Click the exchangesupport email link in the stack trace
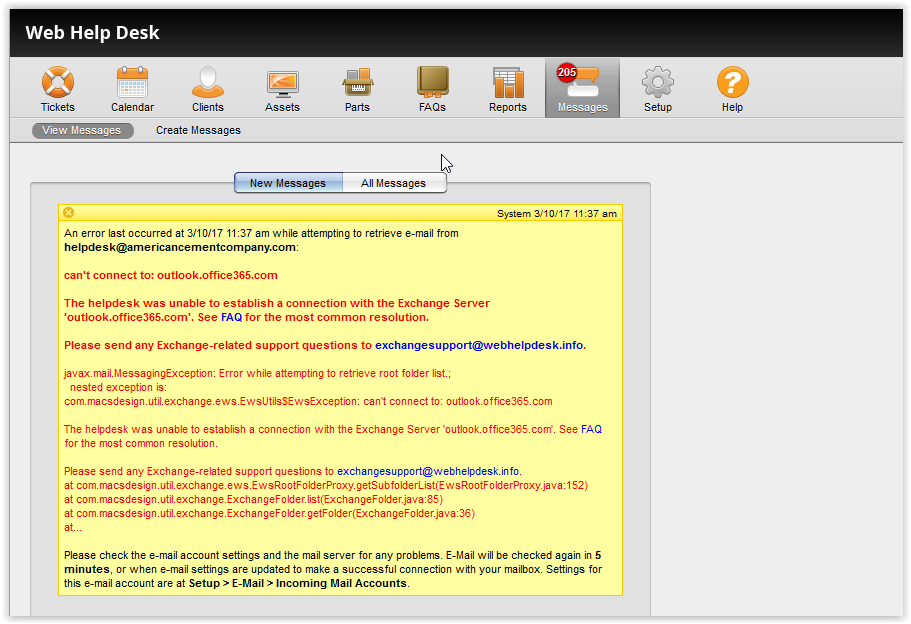911x624 pixels. pos(428,471)
